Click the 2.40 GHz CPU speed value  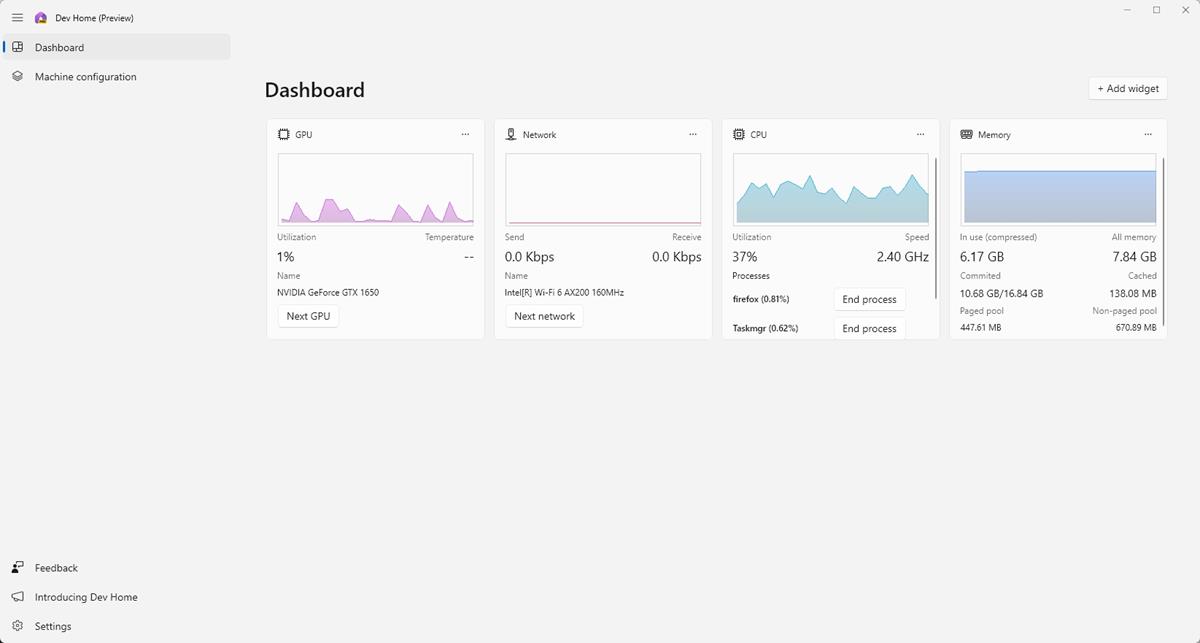pyautogui.click(x=903, y=257)
